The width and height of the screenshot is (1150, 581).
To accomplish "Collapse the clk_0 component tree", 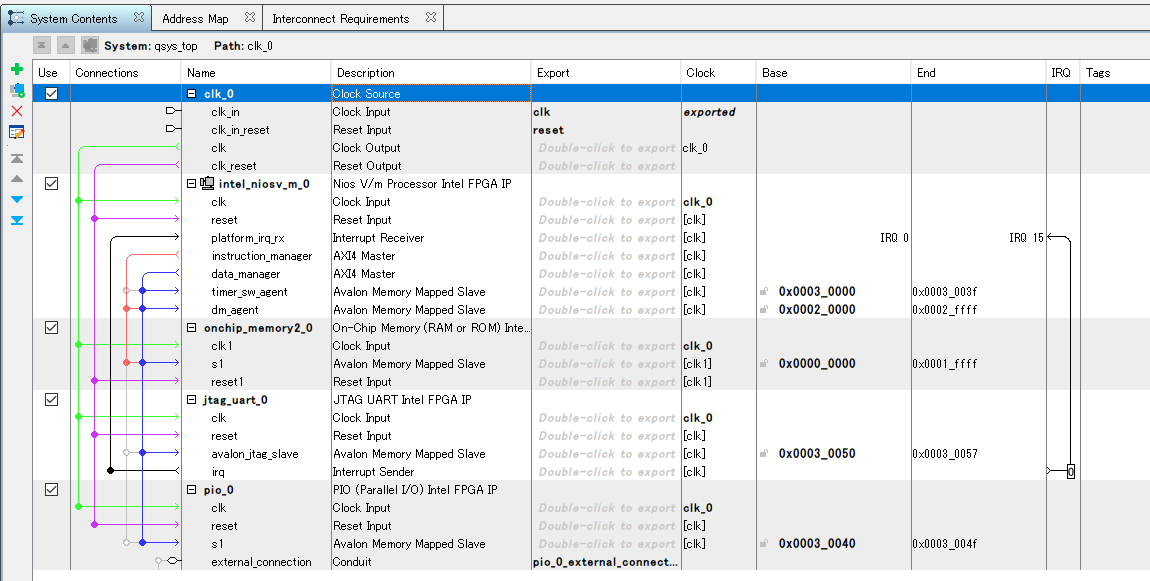I will [x=189, y=93].
